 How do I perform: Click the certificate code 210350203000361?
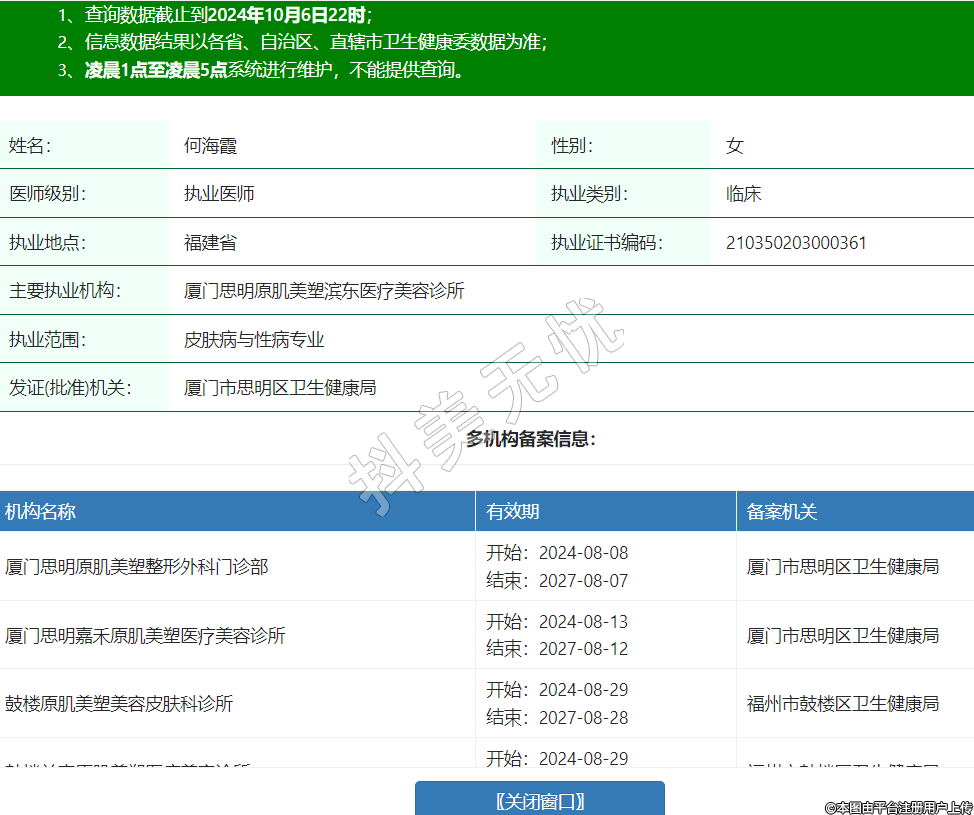coord(796,243)
